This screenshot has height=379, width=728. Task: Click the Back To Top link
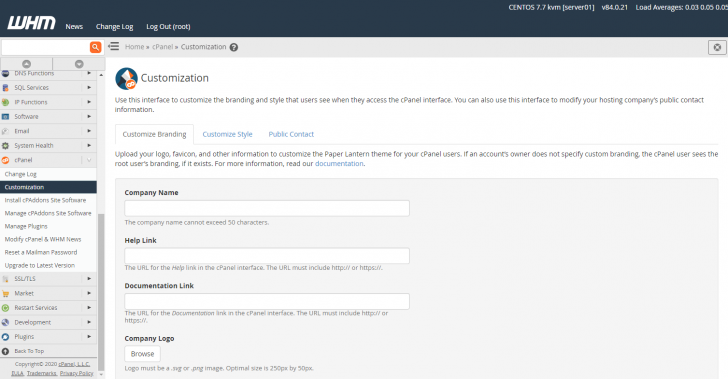click(x=29, y=351)
